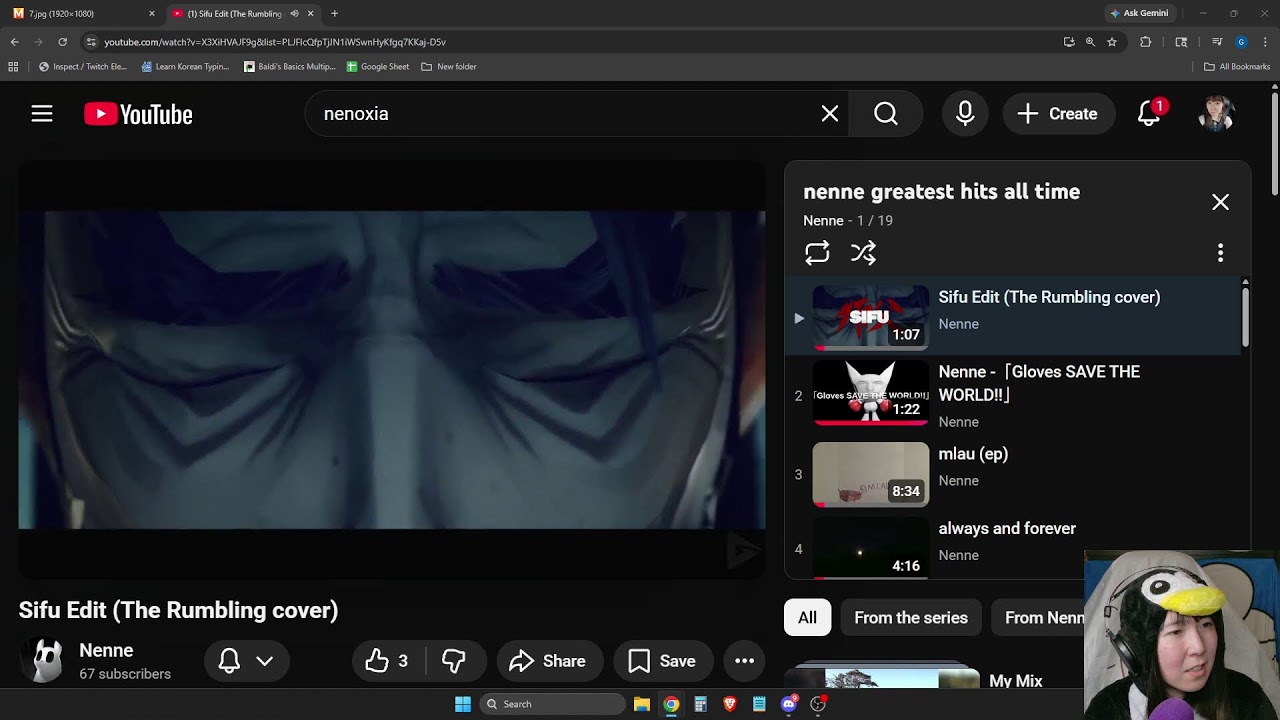Open Calculator from the taskbar

pos(700,704)
